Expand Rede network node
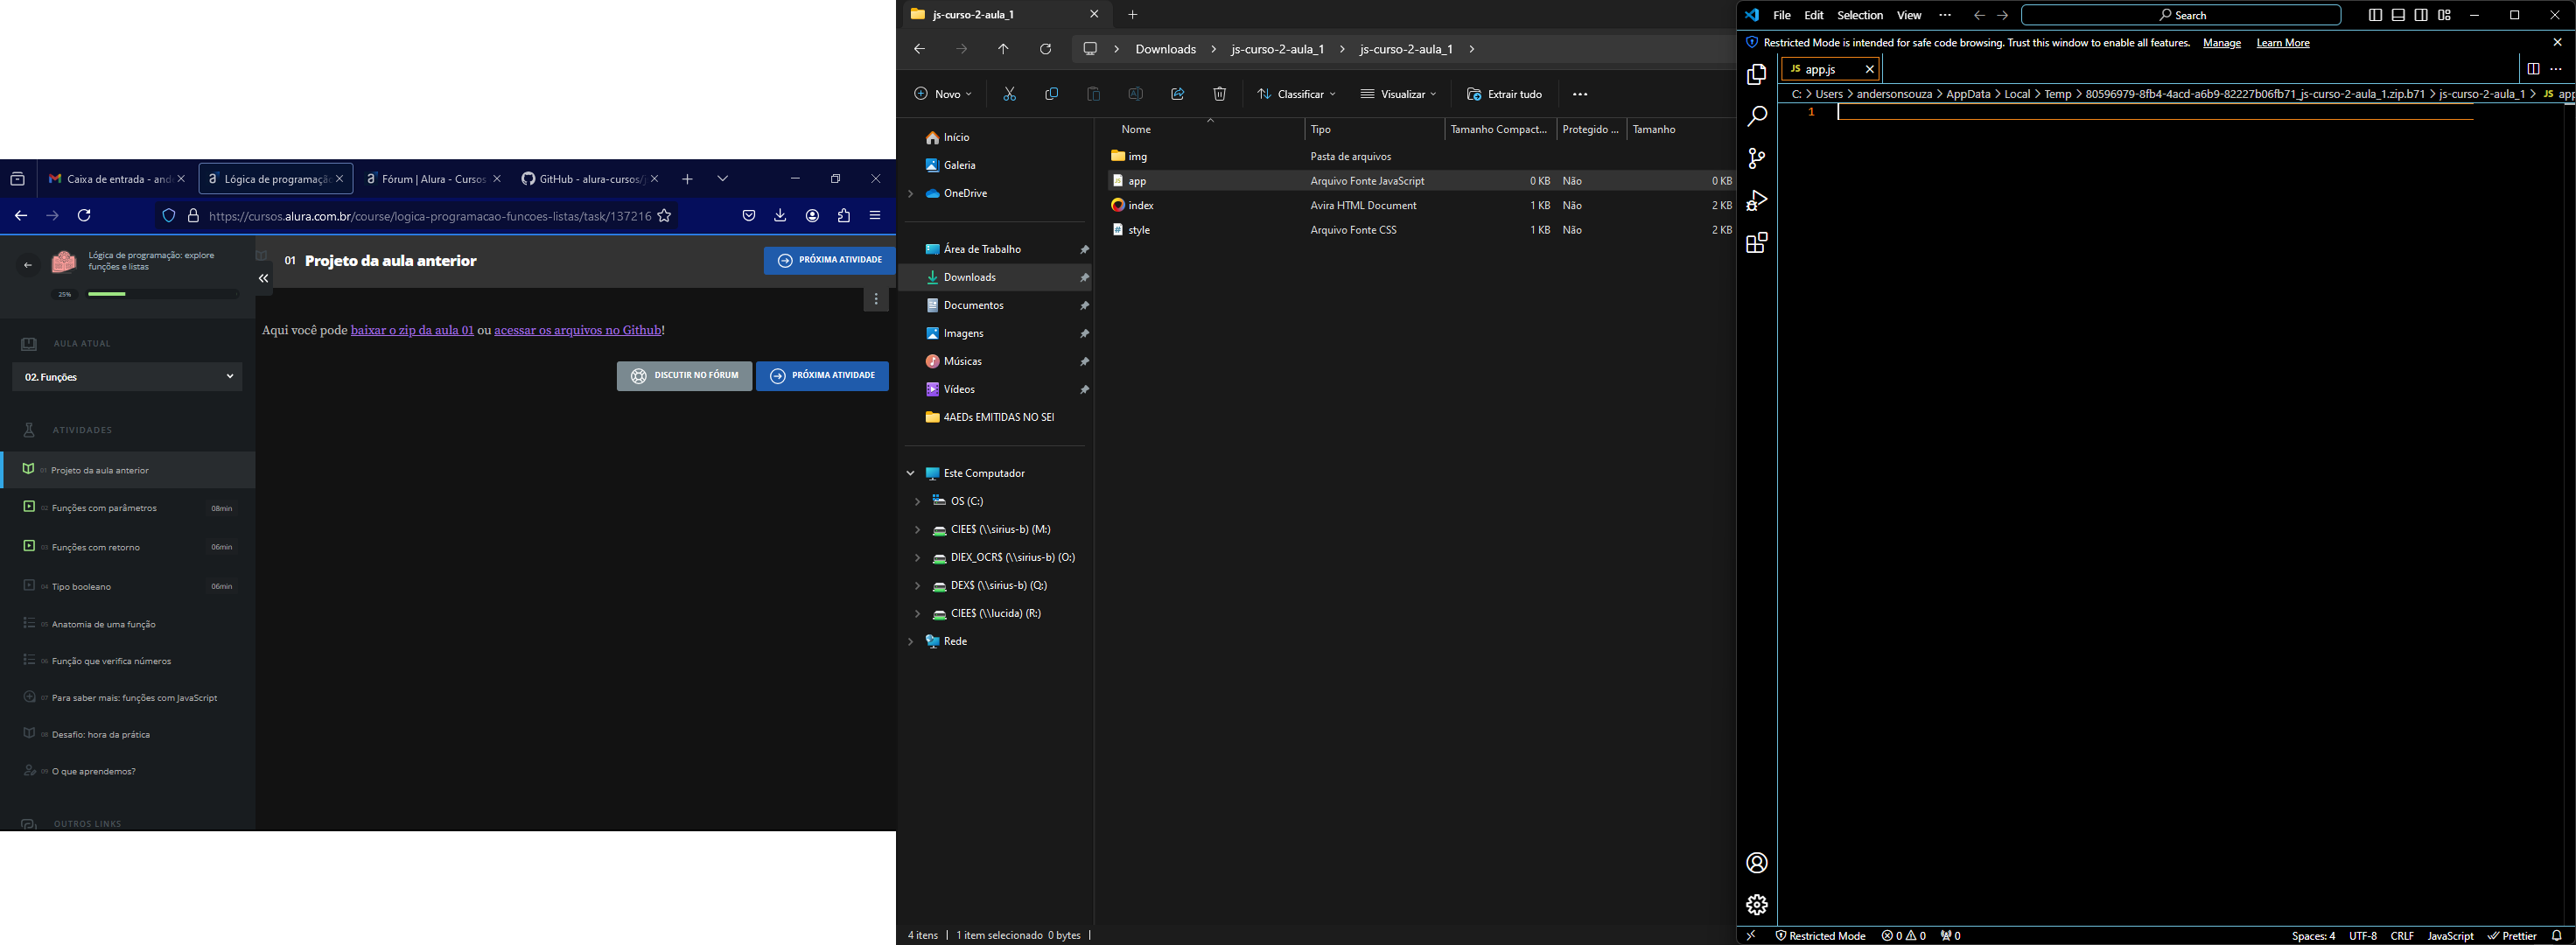The height and width of the screenshot is (945, 2576). coord(911,641)
